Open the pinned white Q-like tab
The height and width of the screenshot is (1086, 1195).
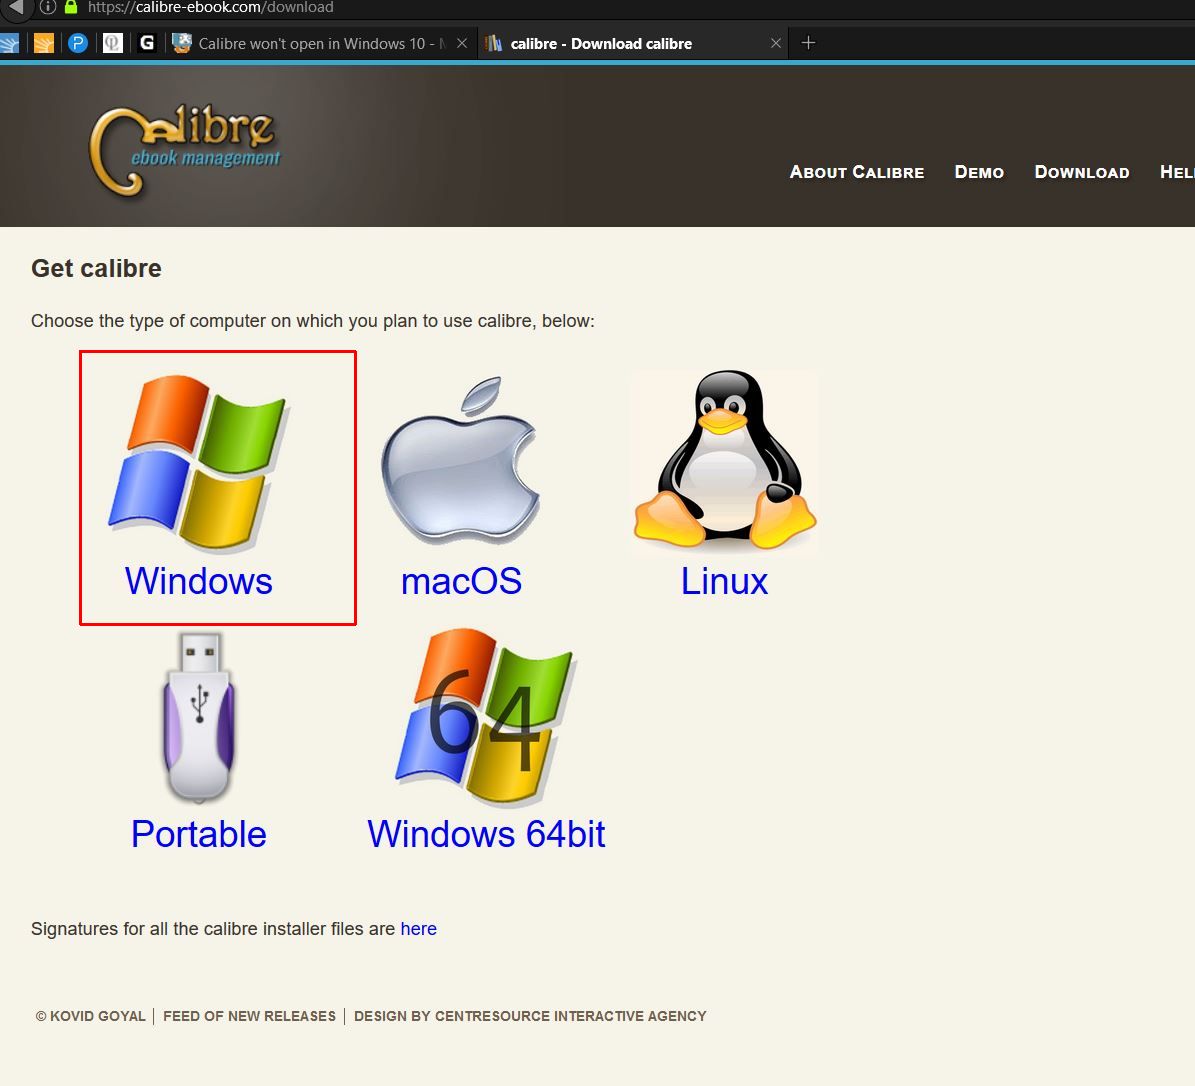(113, 43)
